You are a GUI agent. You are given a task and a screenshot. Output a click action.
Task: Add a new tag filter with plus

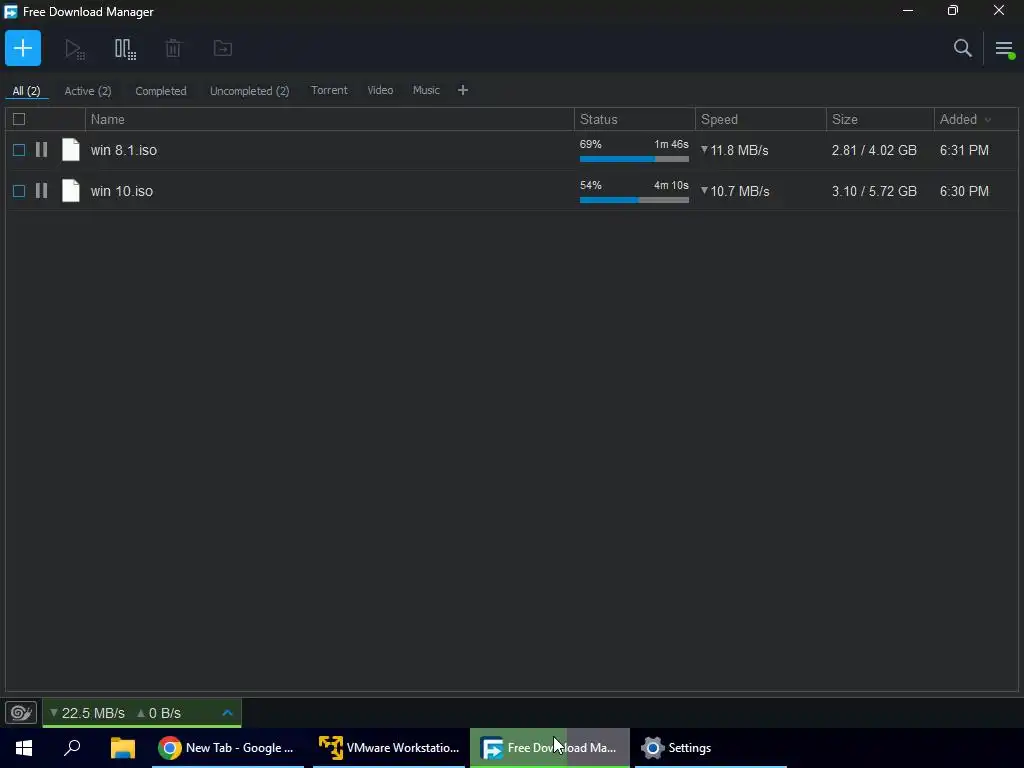click(x=462, y=90)
